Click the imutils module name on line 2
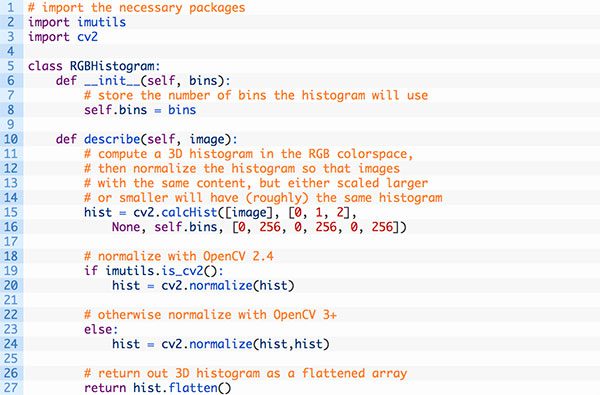 click(x=101, y=22)
